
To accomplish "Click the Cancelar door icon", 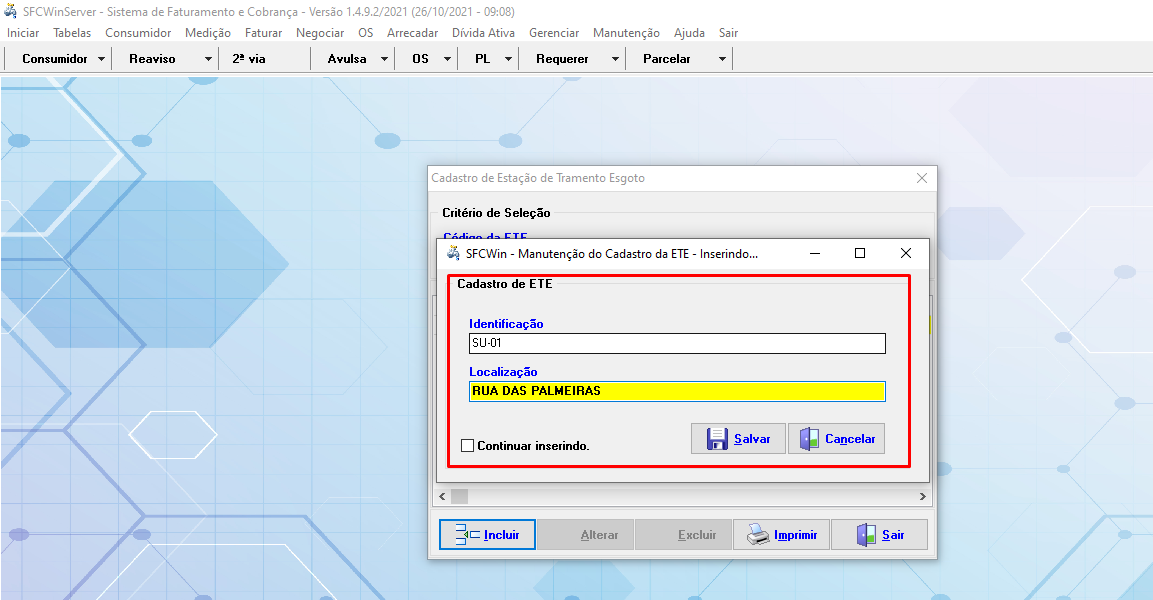I will 809,439.
